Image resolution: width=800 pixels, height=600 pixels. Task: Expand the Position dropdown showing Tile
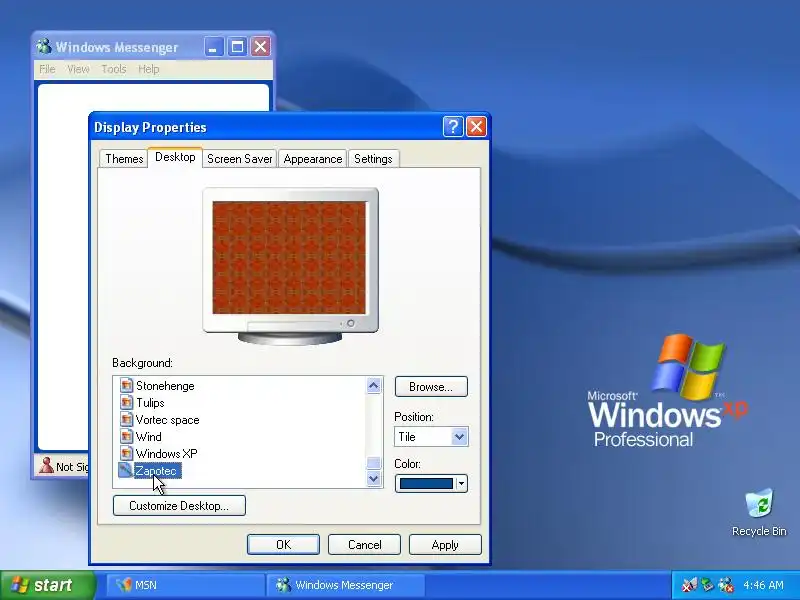coord(459,437)
